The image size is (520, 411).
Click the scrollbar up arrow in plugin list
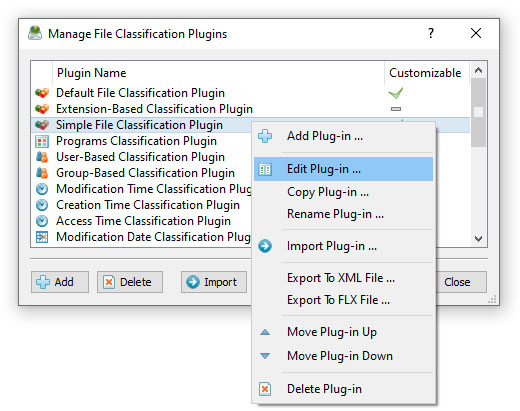479,70
